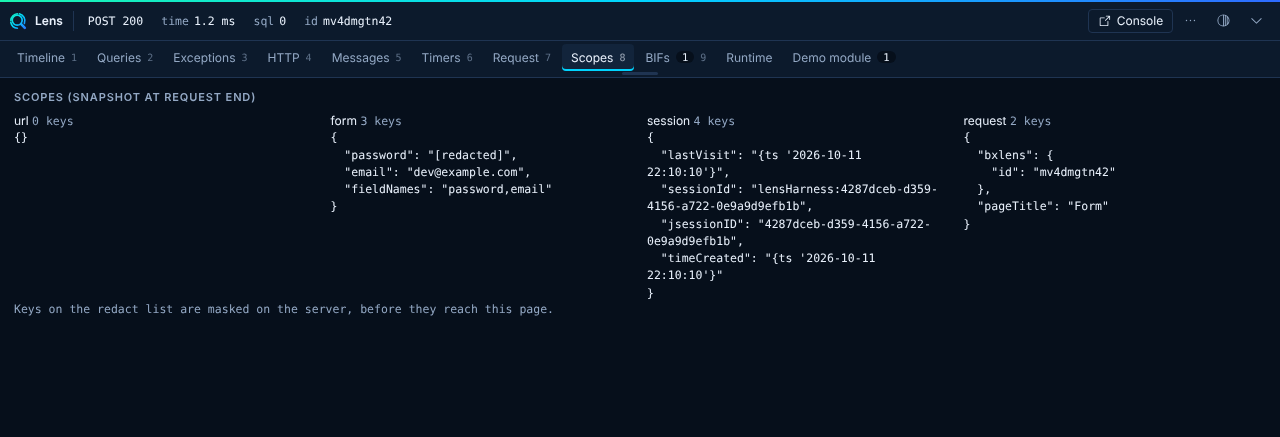Click the "password,email" fieldNames value

[x=497, y=189]
